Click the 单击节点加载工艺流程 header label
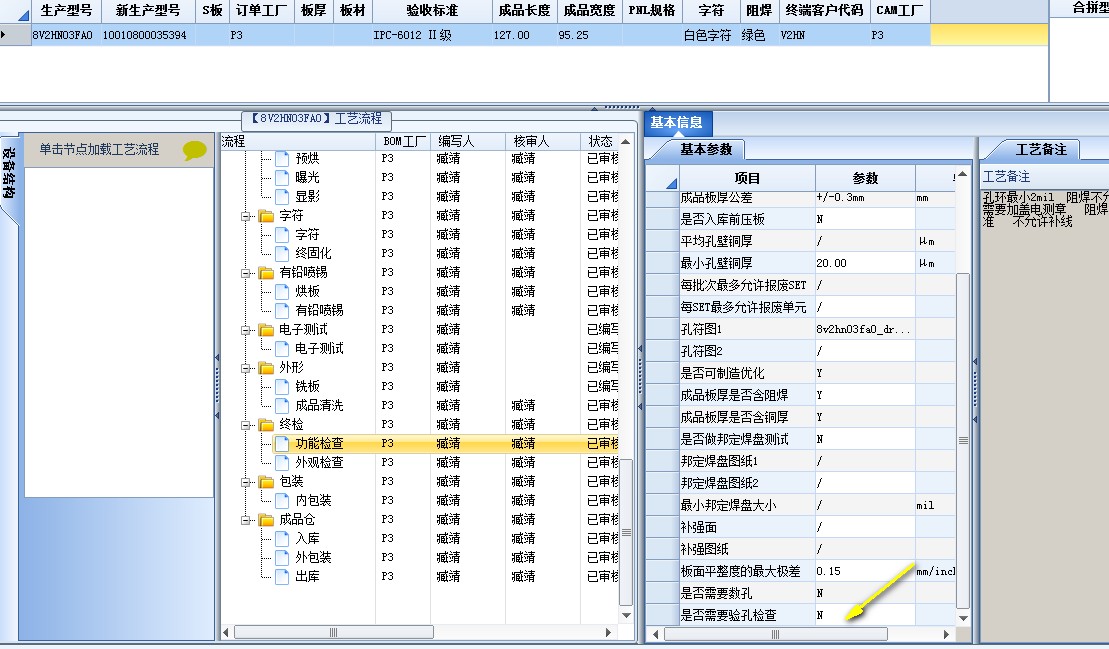Viewport: 1109px width, 649px height. pos(99,149)
